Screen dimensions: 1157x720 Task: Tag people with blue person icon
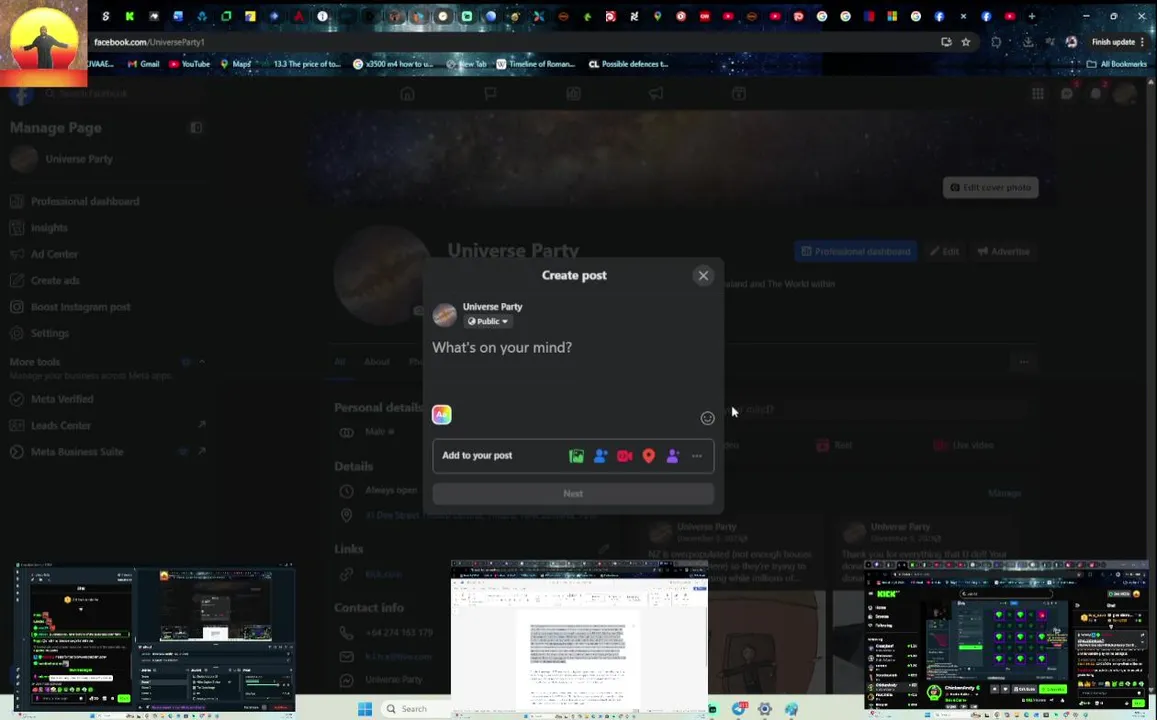[x=601, y=456]
